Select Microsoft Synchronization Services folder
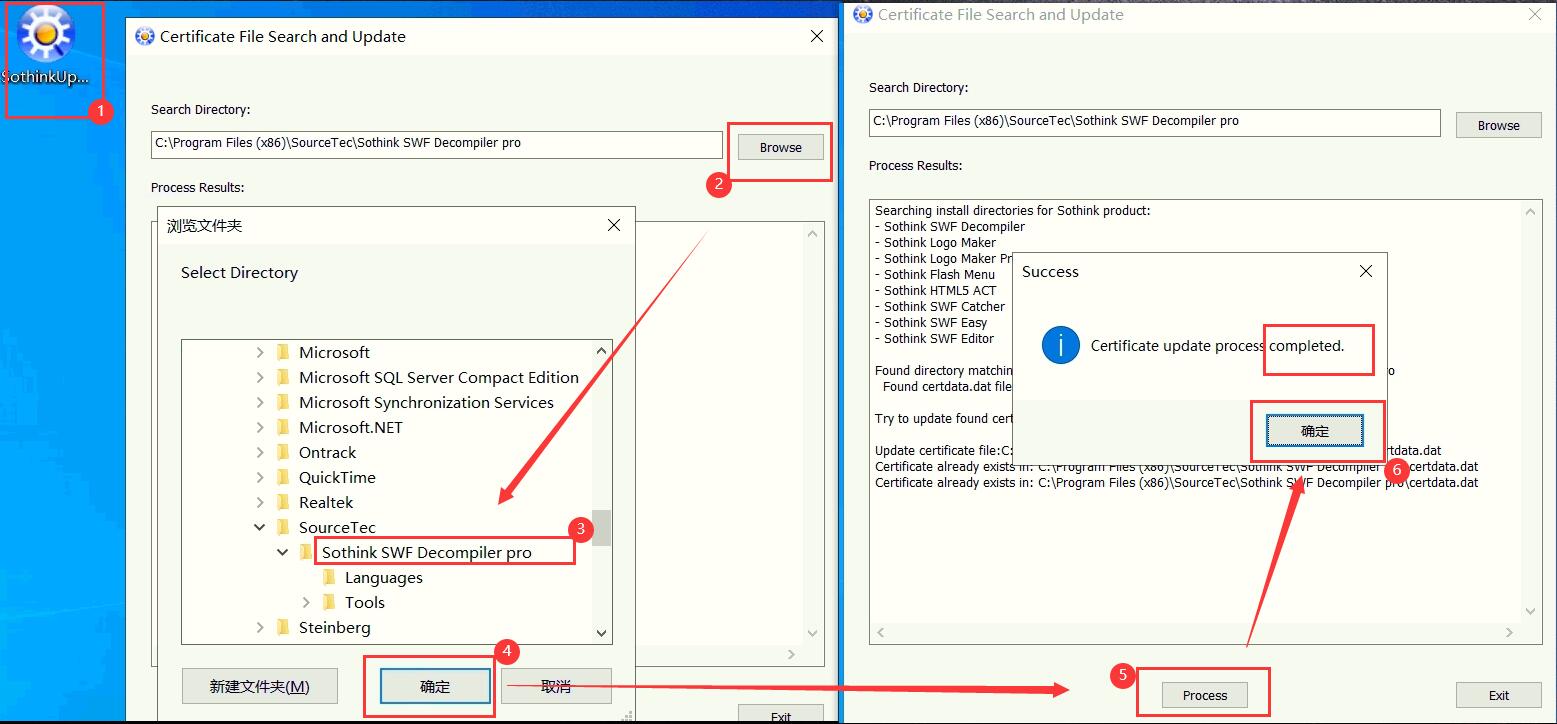Screen dimensions: 1557x724 pyautogui.click(x=426, y=402)
